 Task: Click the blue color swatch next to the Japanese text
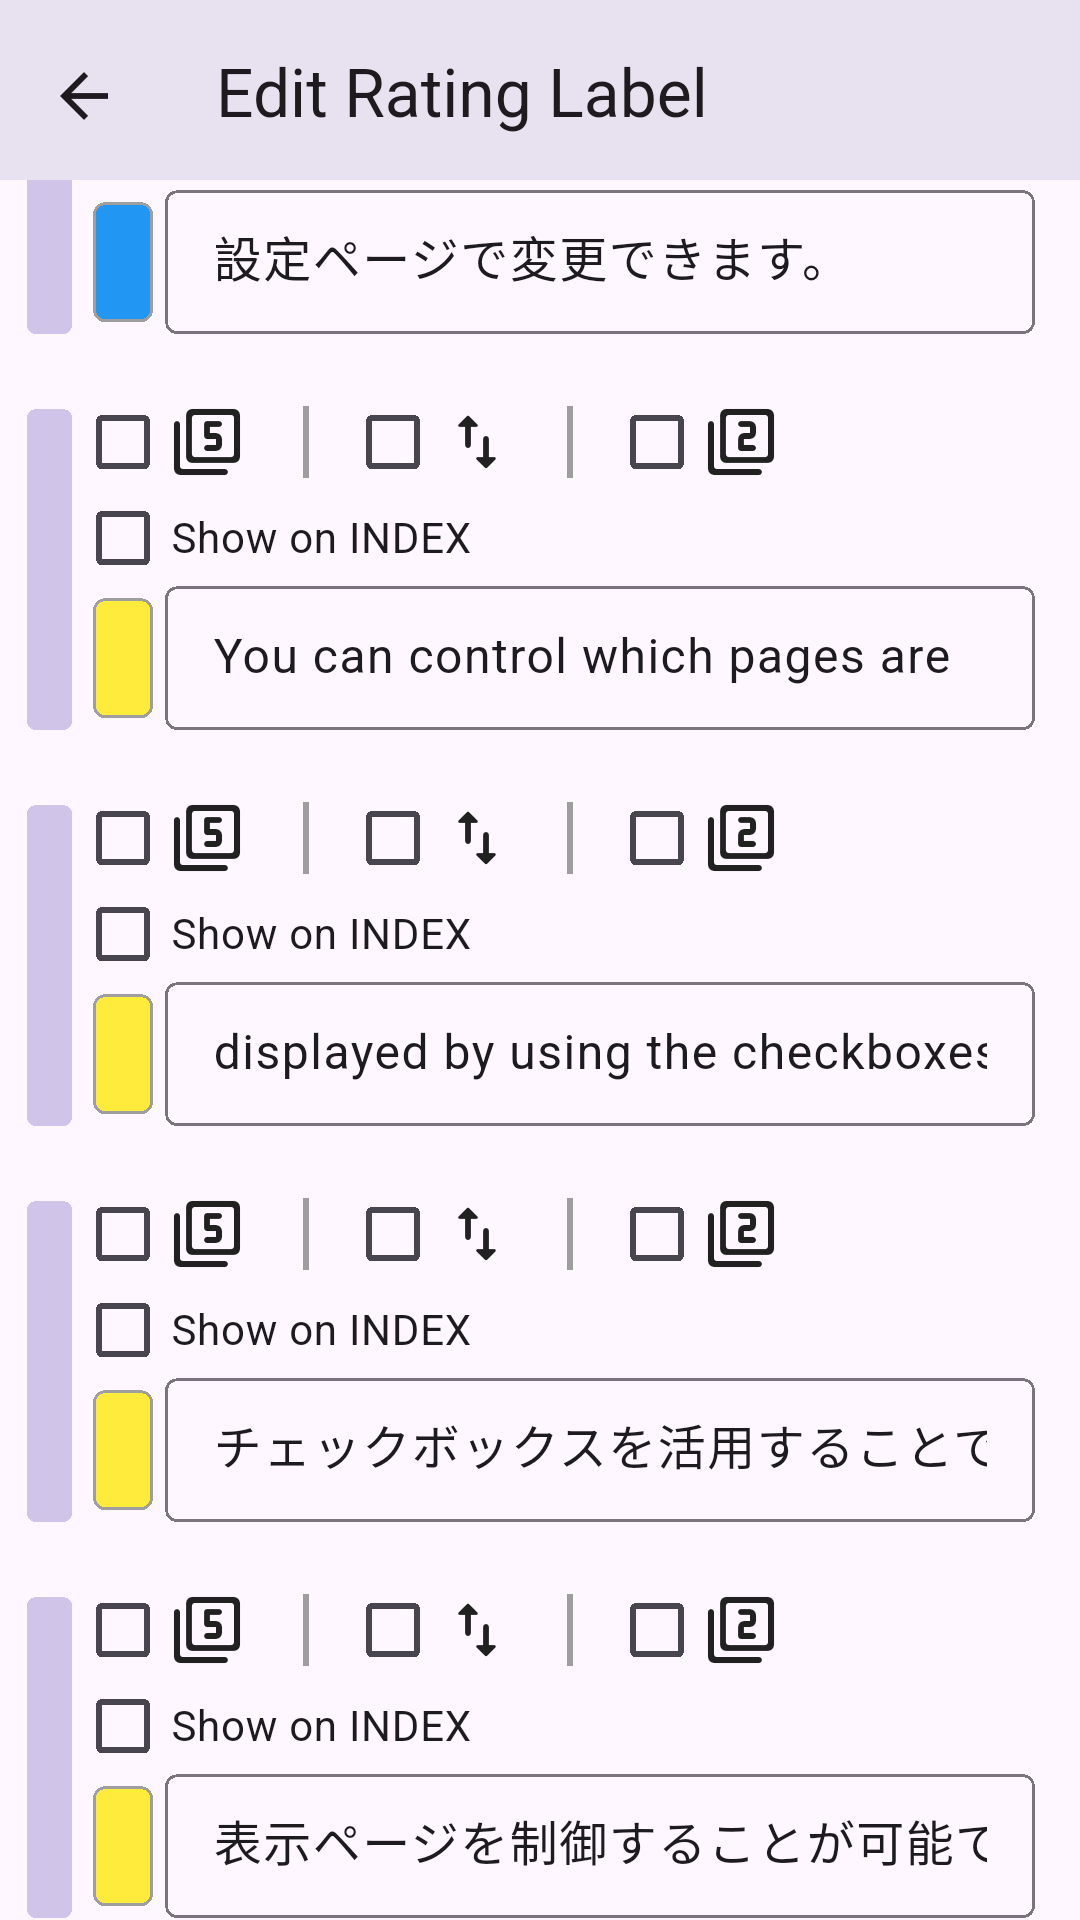(122, 261)
